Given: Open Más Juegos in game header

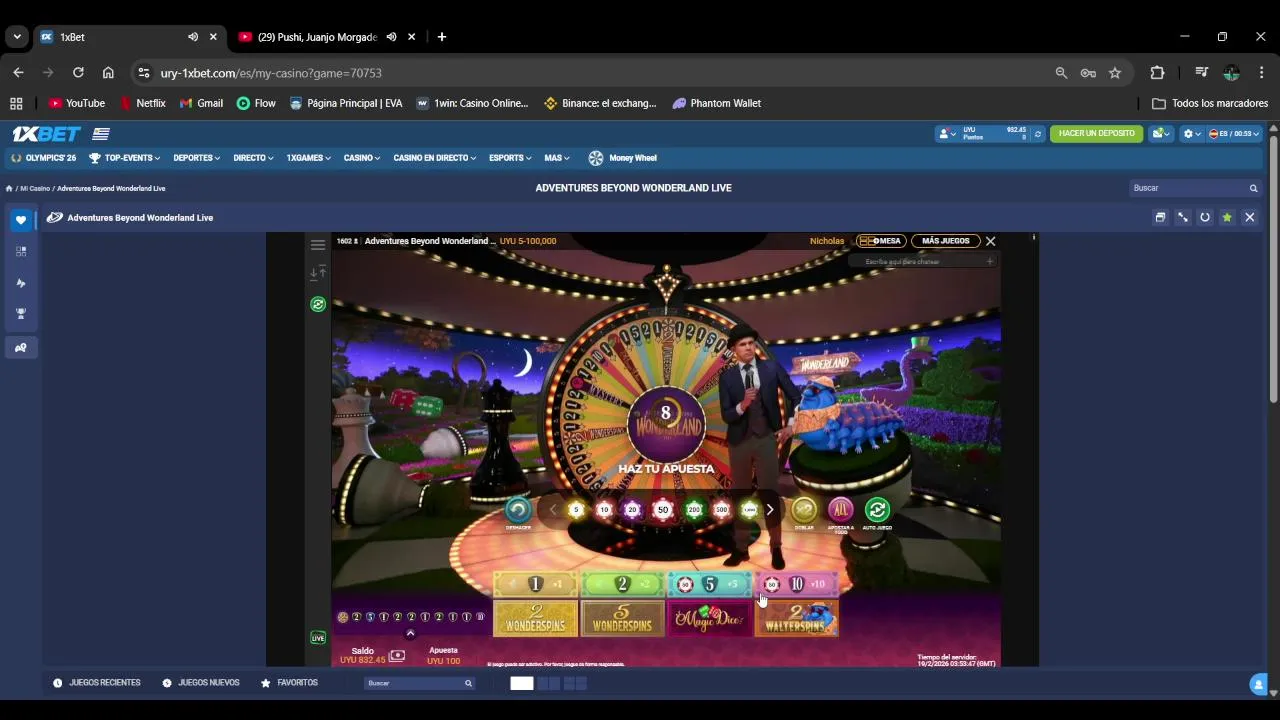Looking at the screenshot, I should pos(946,241).
